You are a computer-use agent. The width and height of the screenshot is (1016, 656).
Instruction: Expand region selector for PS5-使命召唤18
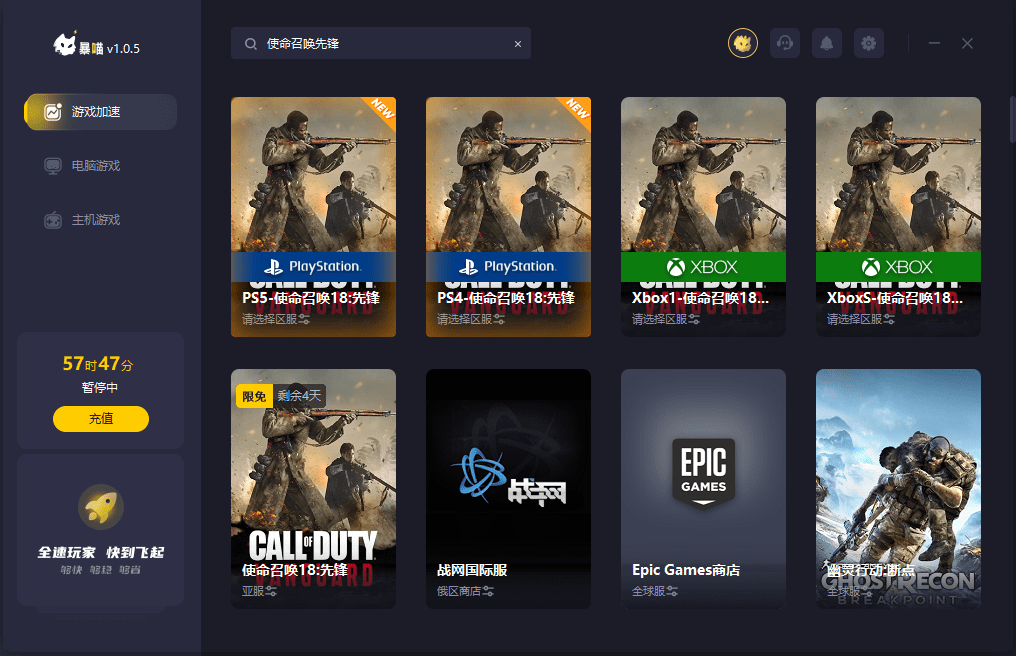click(x=276, y=320)
